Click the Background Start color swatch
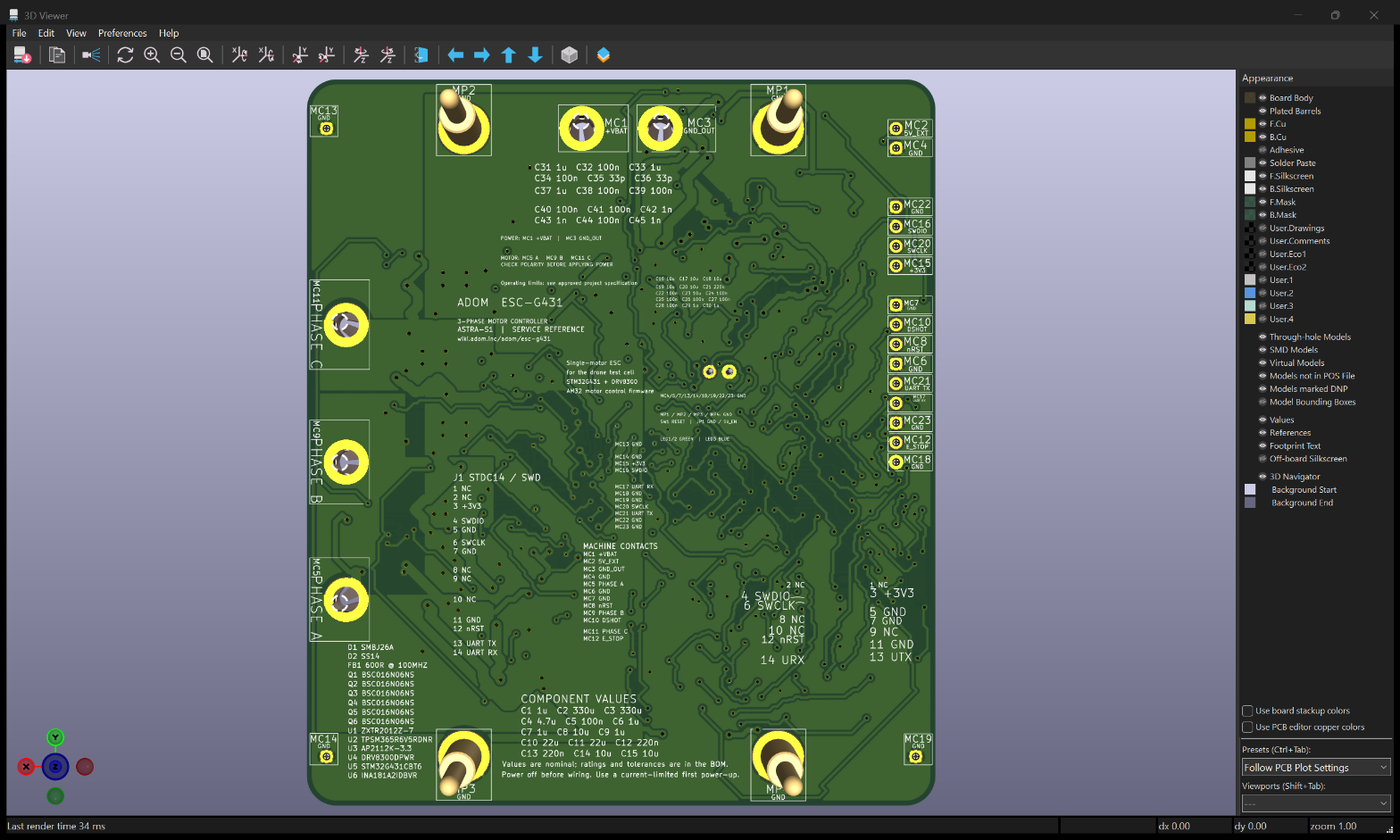The width and height of the screenshot is (1400, 840). [1250, 490]
